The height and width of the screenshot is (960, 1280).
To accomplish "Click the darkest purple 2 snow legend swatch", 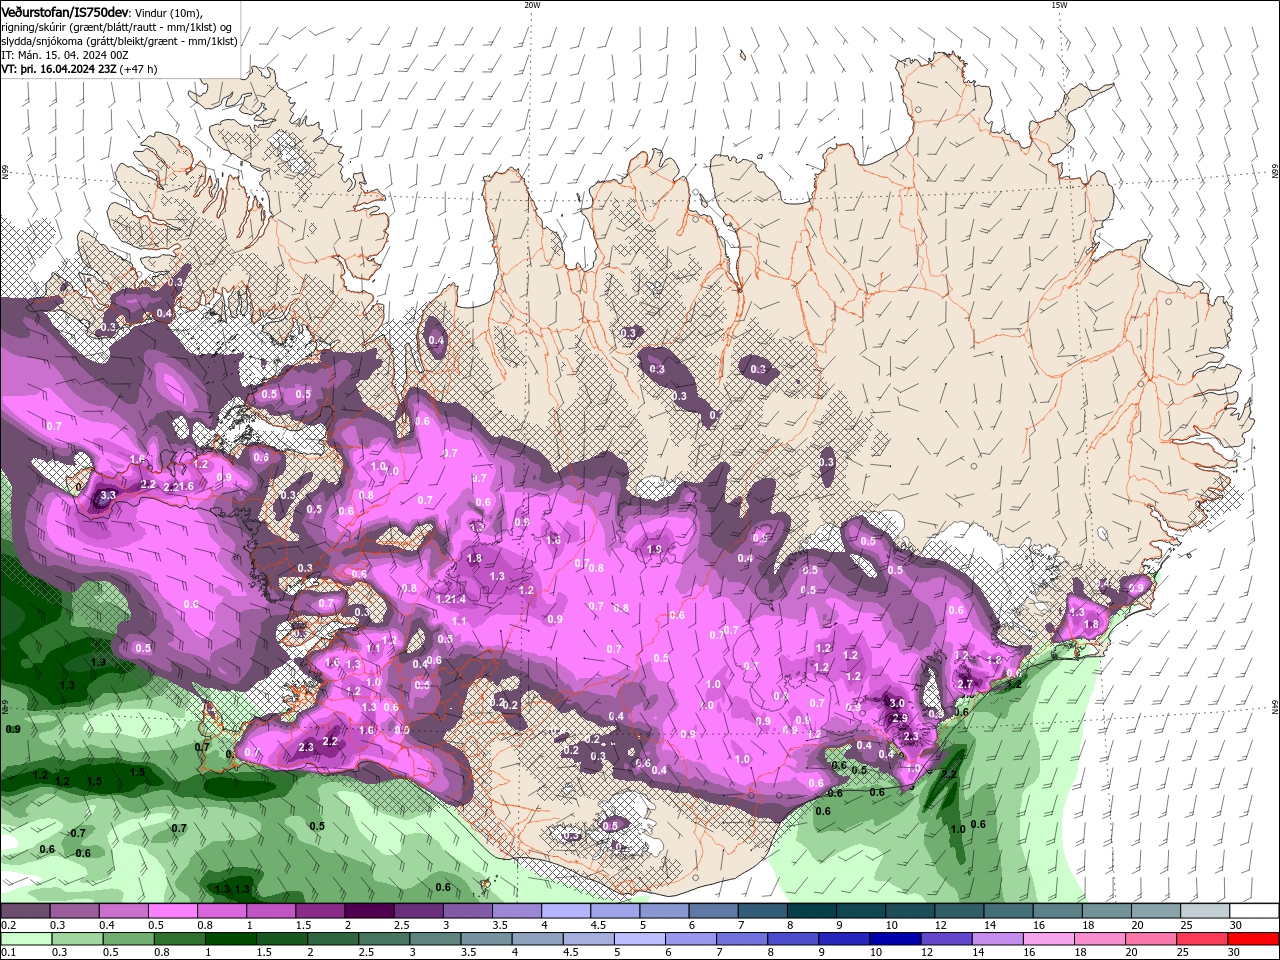I will point(369,911).
